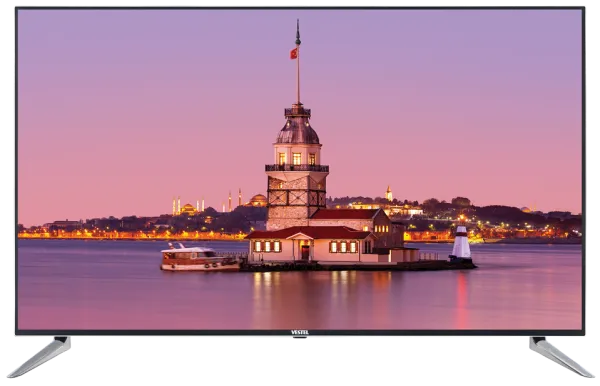Select the right TV stand leg
600x386 pixels.
[x=561, y=357]
